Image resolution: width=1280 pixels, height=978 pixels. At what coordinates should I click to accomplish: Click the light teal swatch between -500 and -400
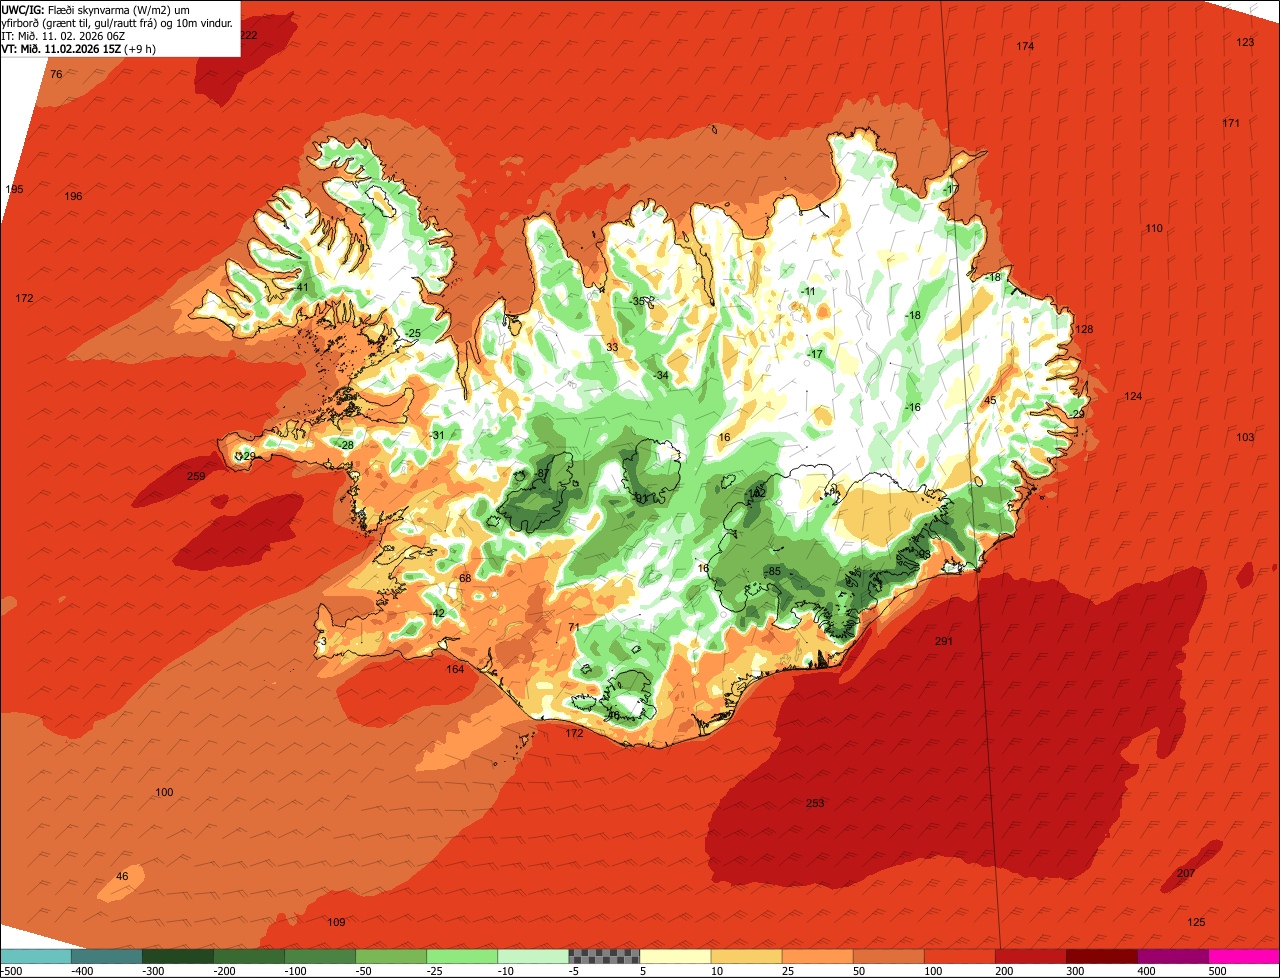[35, 956]
